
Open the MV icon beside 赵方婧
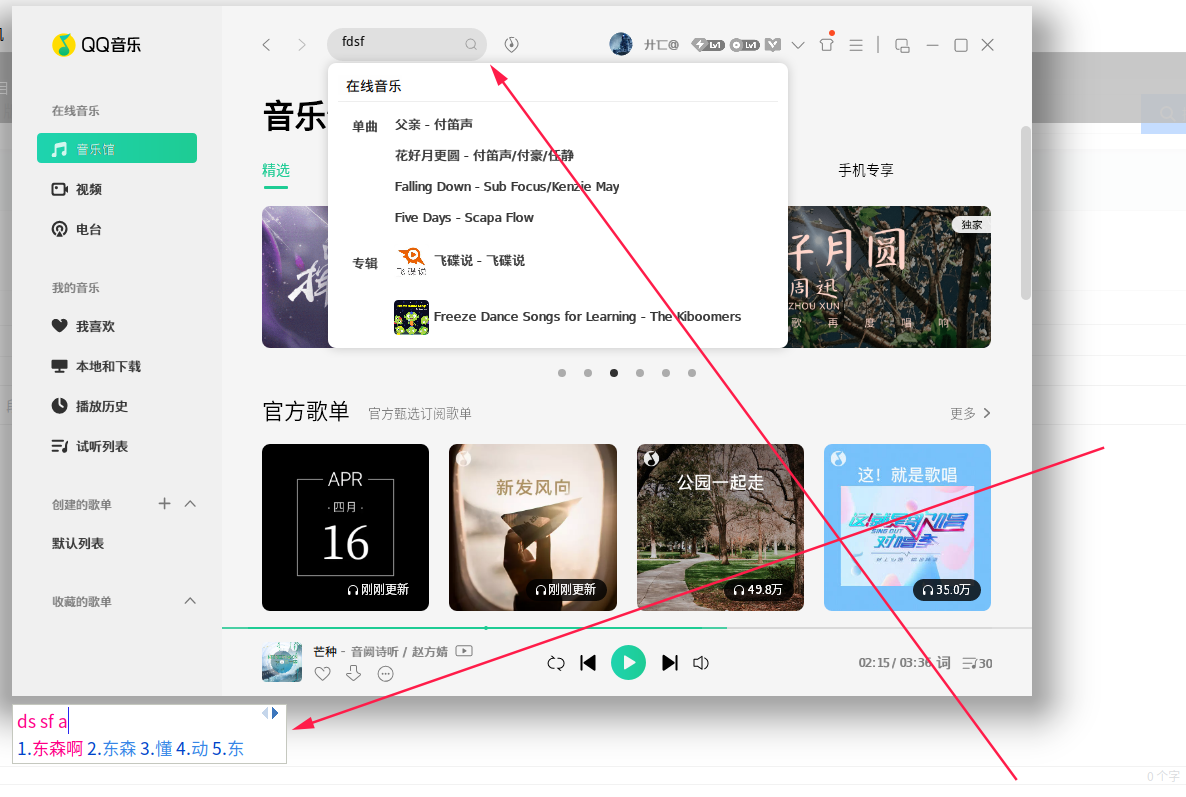[464, 650]
